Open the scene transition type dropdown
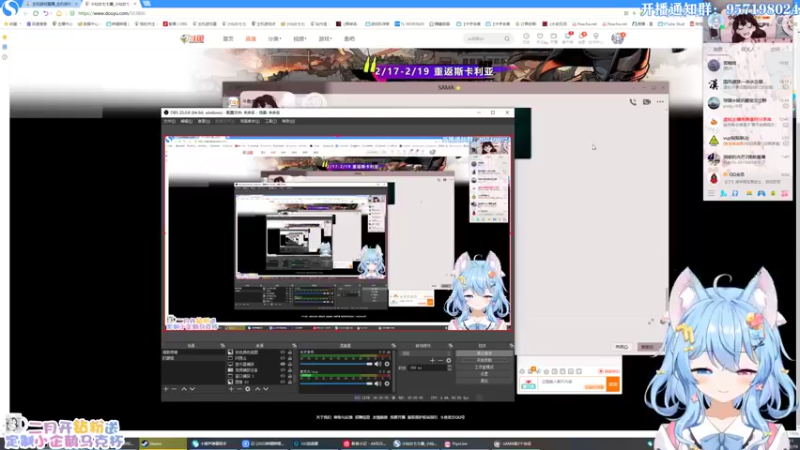 pyautogui.click(x=426, y=353)
